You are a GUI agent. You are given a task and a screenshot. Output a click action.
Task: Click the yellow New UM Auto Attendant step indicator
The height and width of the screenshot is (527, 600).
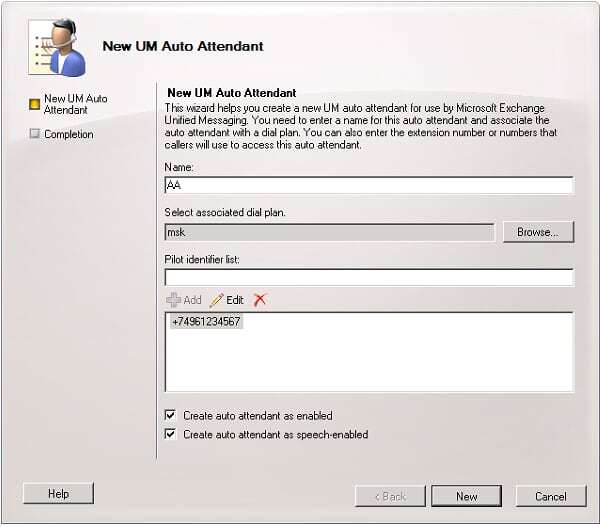point(34,104)
